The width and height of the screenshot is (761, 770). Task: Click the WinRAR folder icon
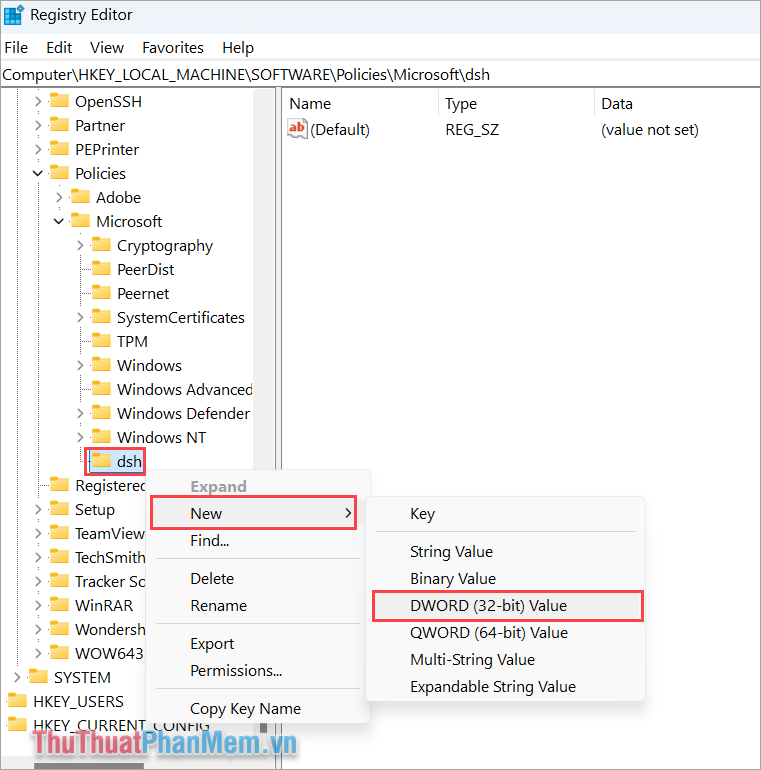pyautogui.click(x=59, y=605)
